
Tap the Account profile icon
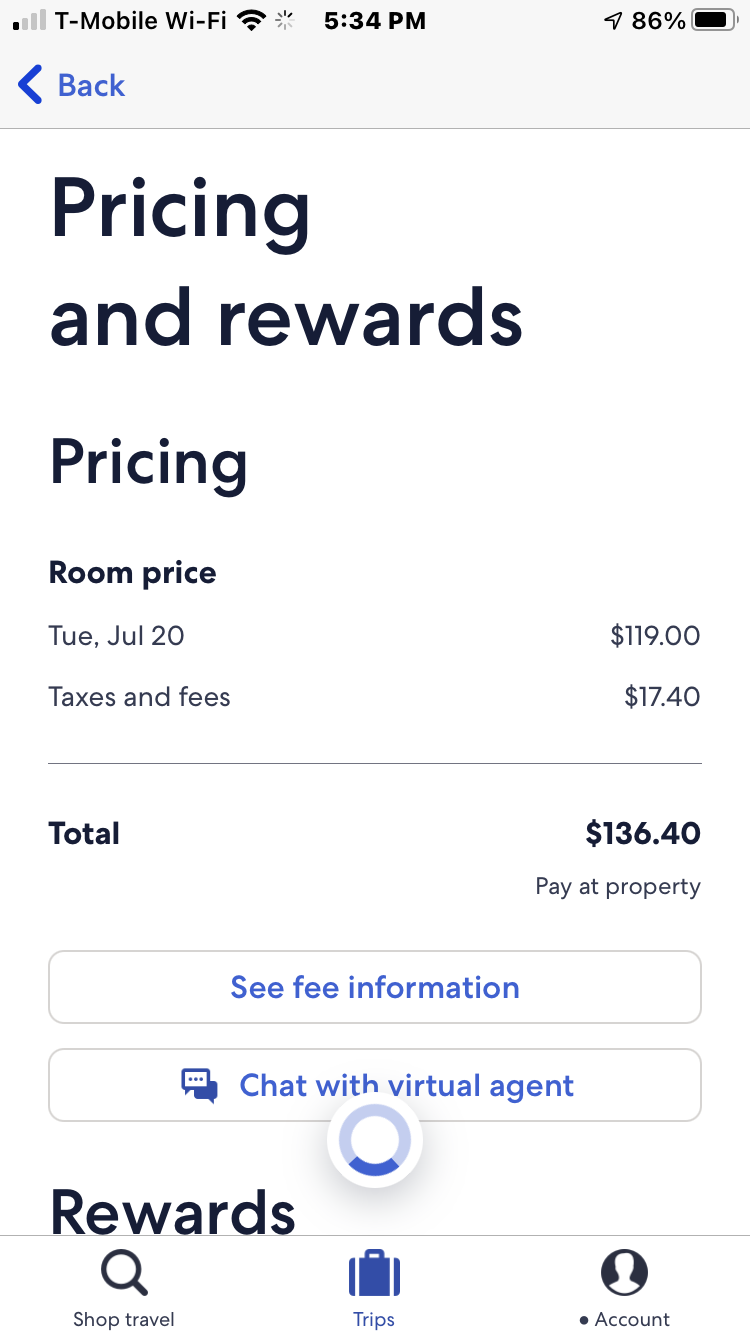(624, 1273)
